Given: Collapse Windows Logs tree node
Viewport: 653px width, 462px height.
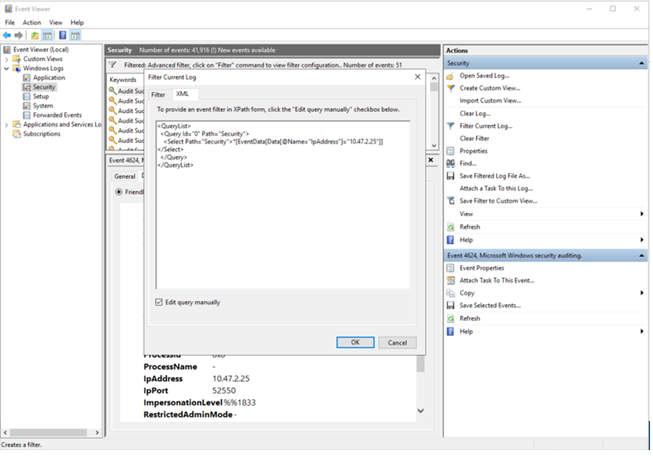Looking at the screenshot, I should tap(6, 68).
